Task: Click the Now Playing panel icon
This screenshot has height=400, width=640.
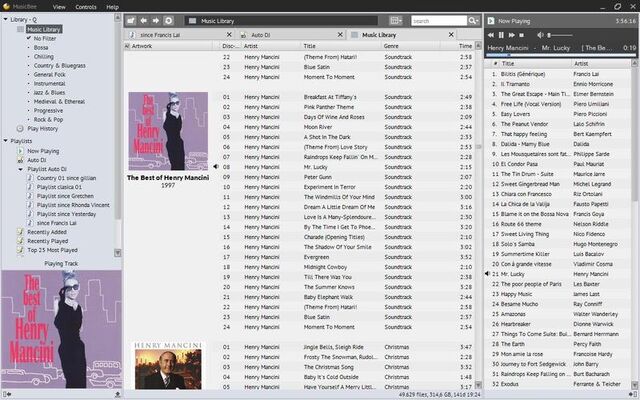Action: click(x=491, y=21)
